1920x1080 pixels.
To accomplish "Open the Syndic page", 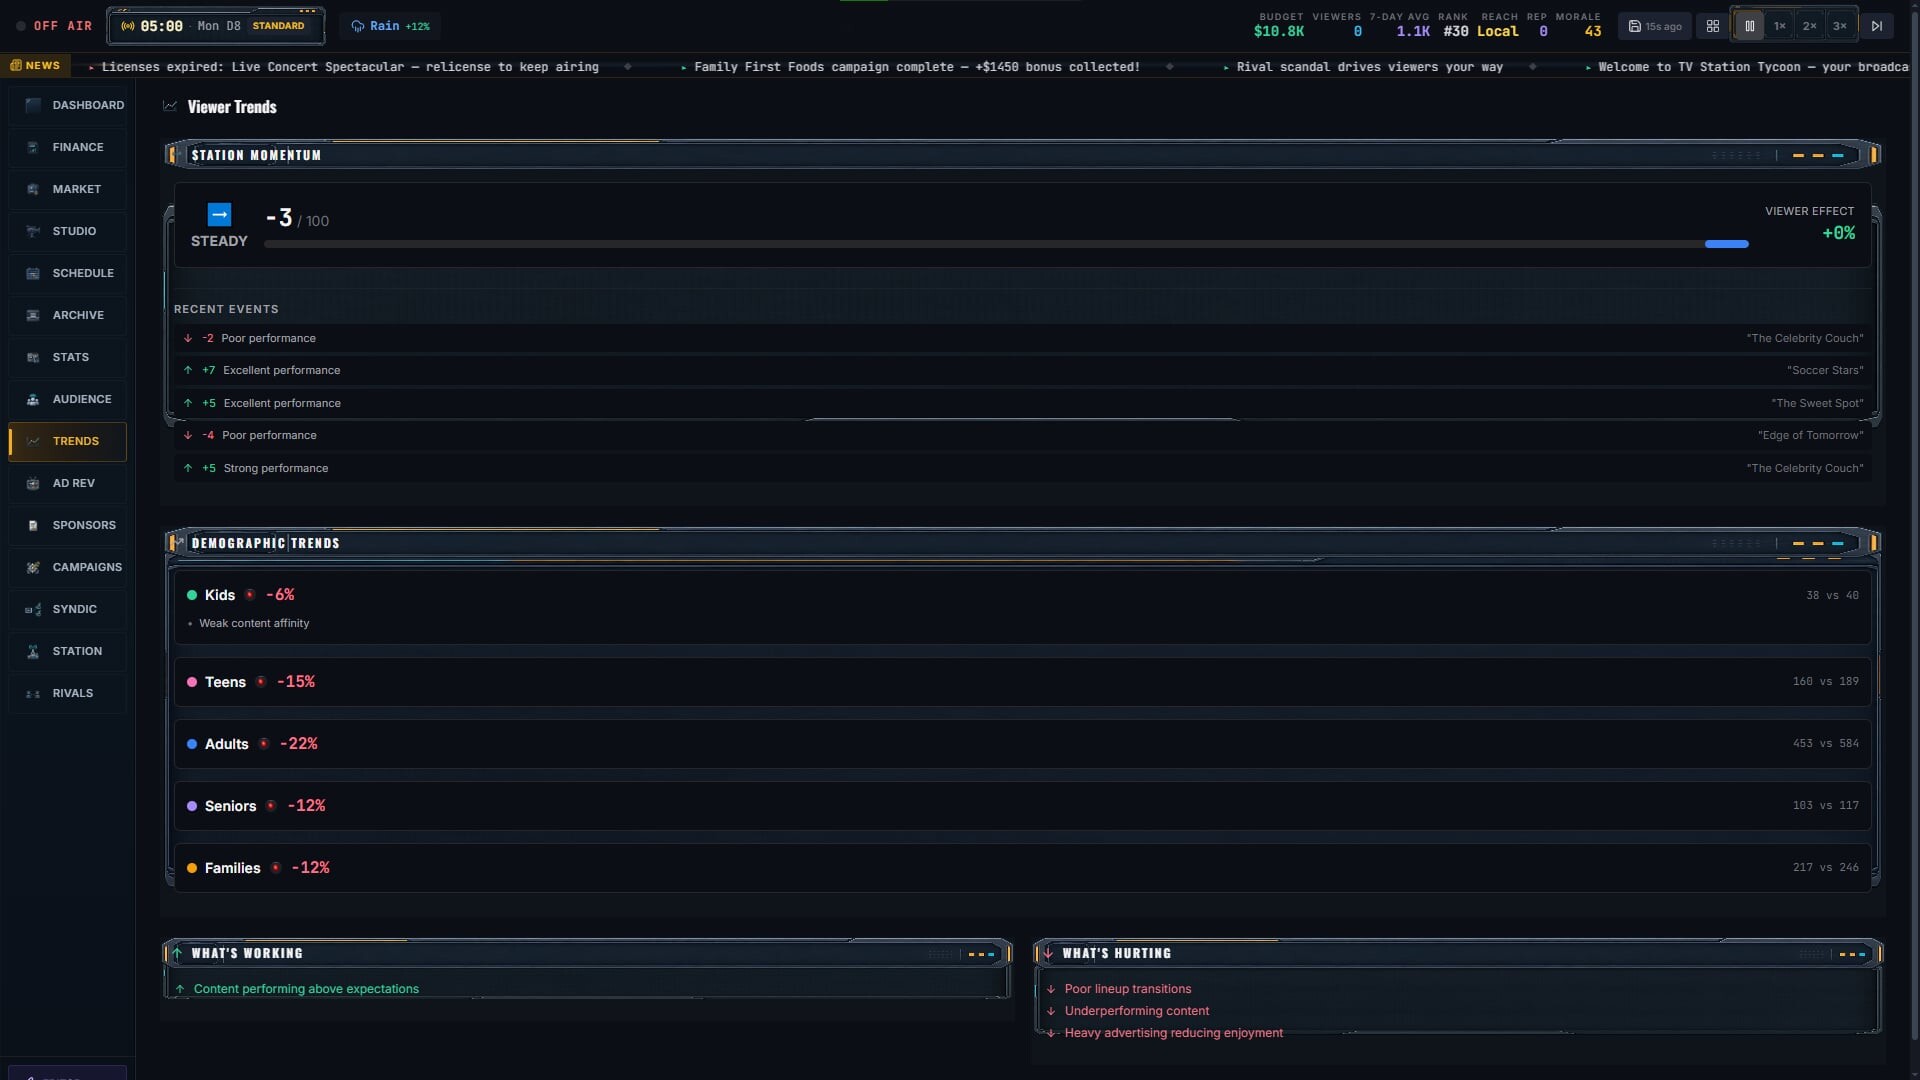I will 68,609.
